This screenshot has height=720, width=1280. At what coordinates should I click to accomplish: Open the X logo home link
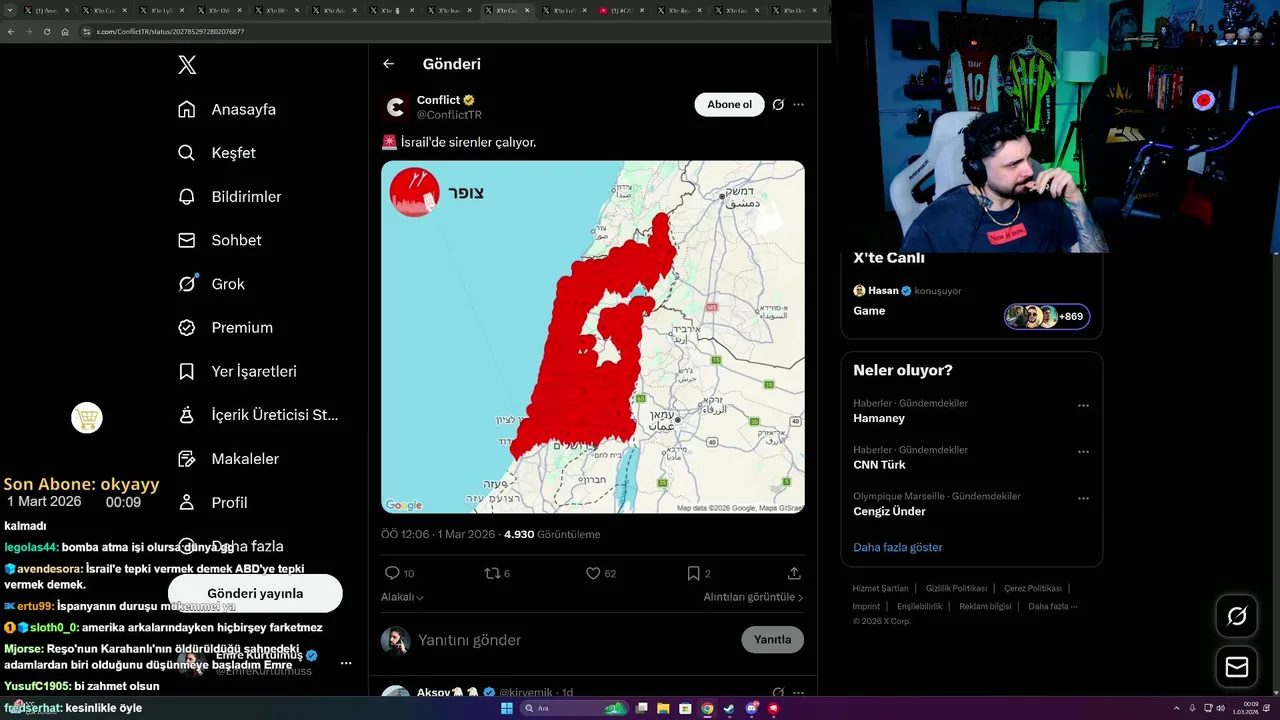(187, 65)
